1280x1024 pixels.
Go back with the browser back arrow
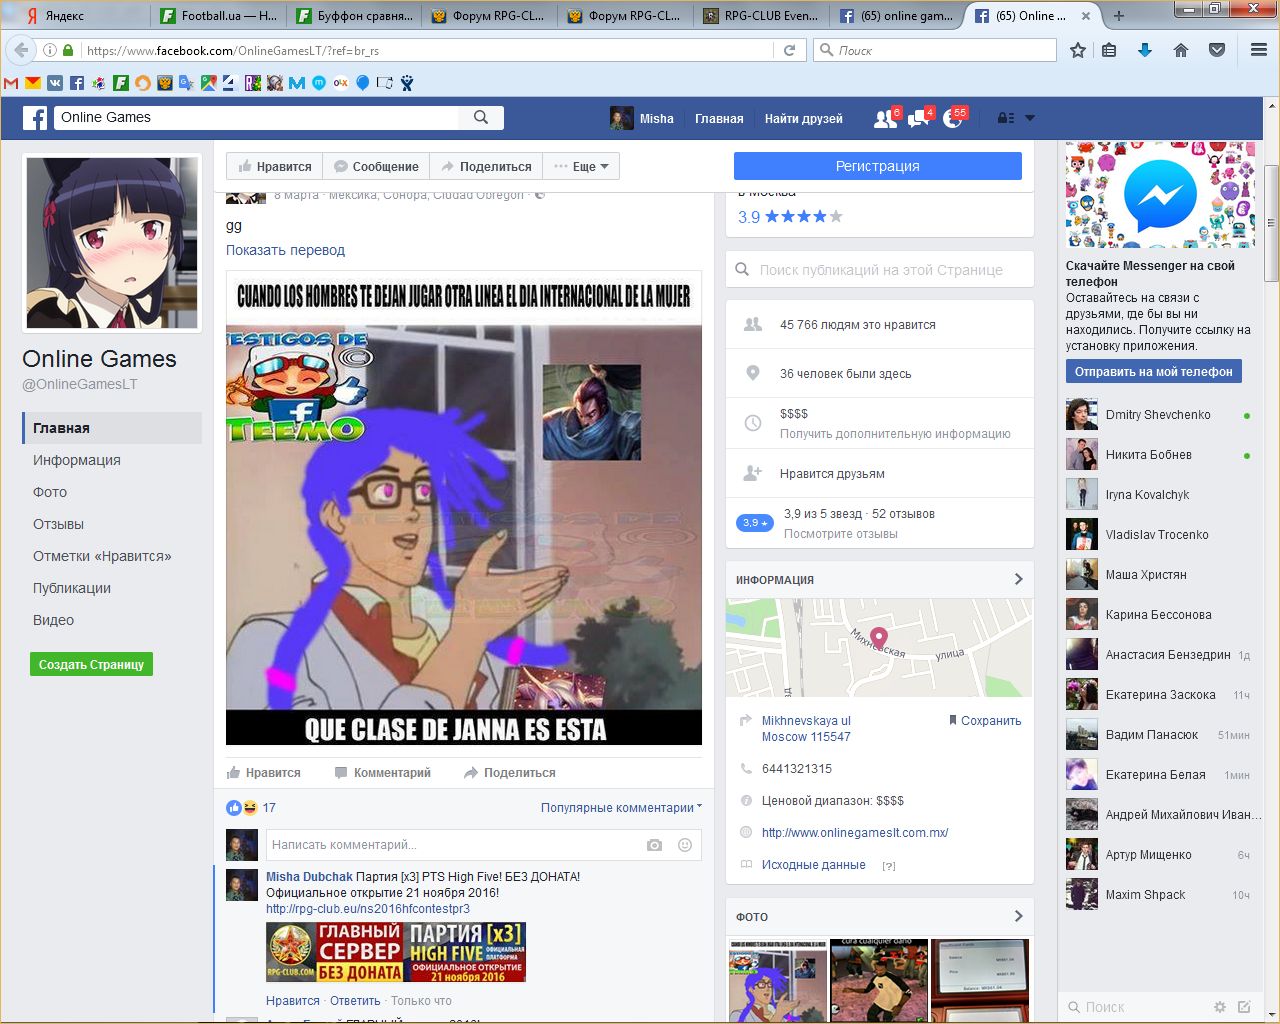21,50
